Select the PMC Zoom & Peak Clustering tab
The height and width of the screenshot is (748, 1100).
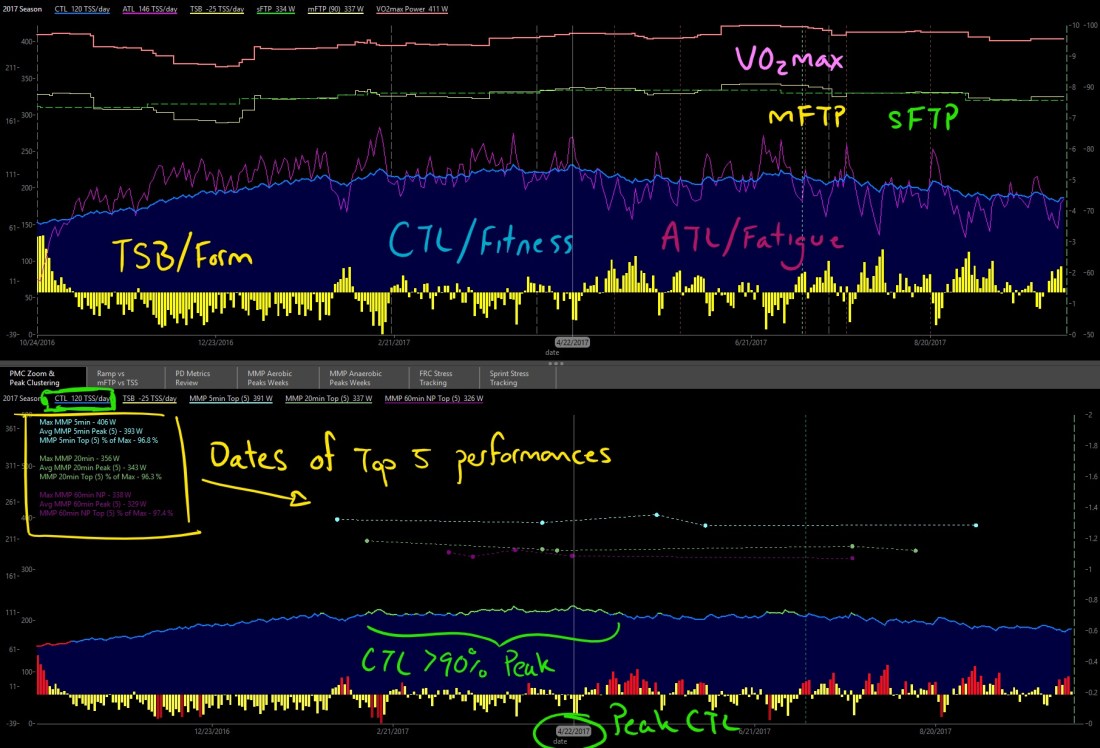(38, 377)
